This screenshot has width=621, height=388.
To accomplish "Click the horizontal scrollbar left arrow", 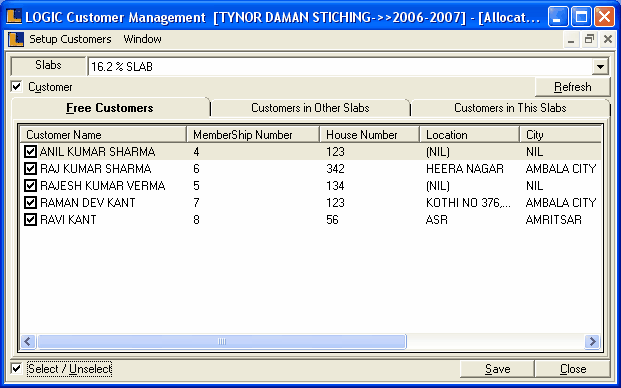I will pos(28,341).
